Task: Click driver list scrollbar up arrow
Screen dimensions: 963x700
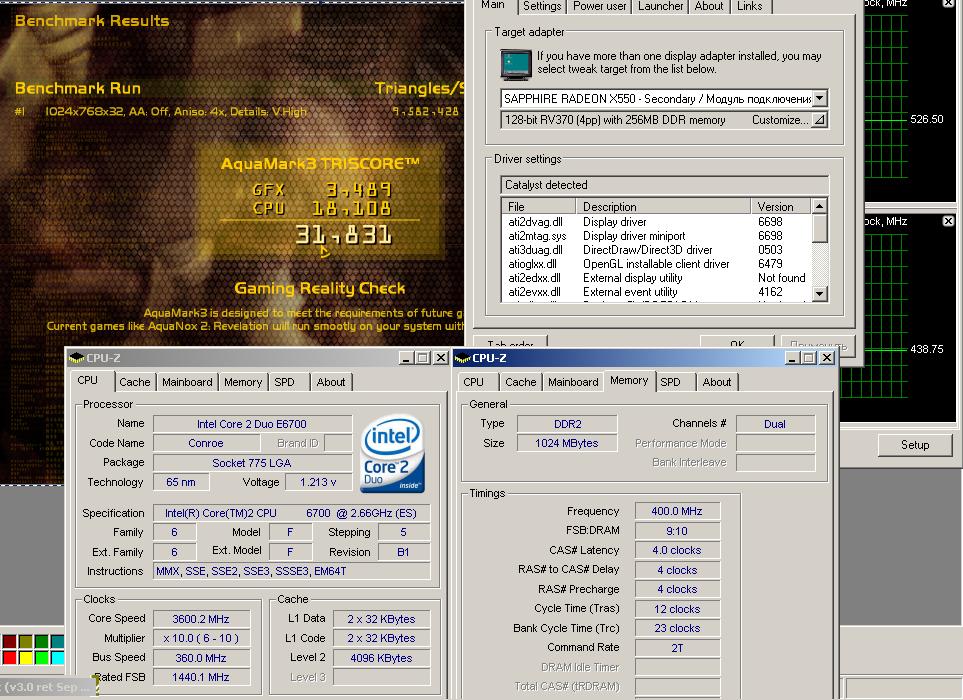Action: pos(819,206)
